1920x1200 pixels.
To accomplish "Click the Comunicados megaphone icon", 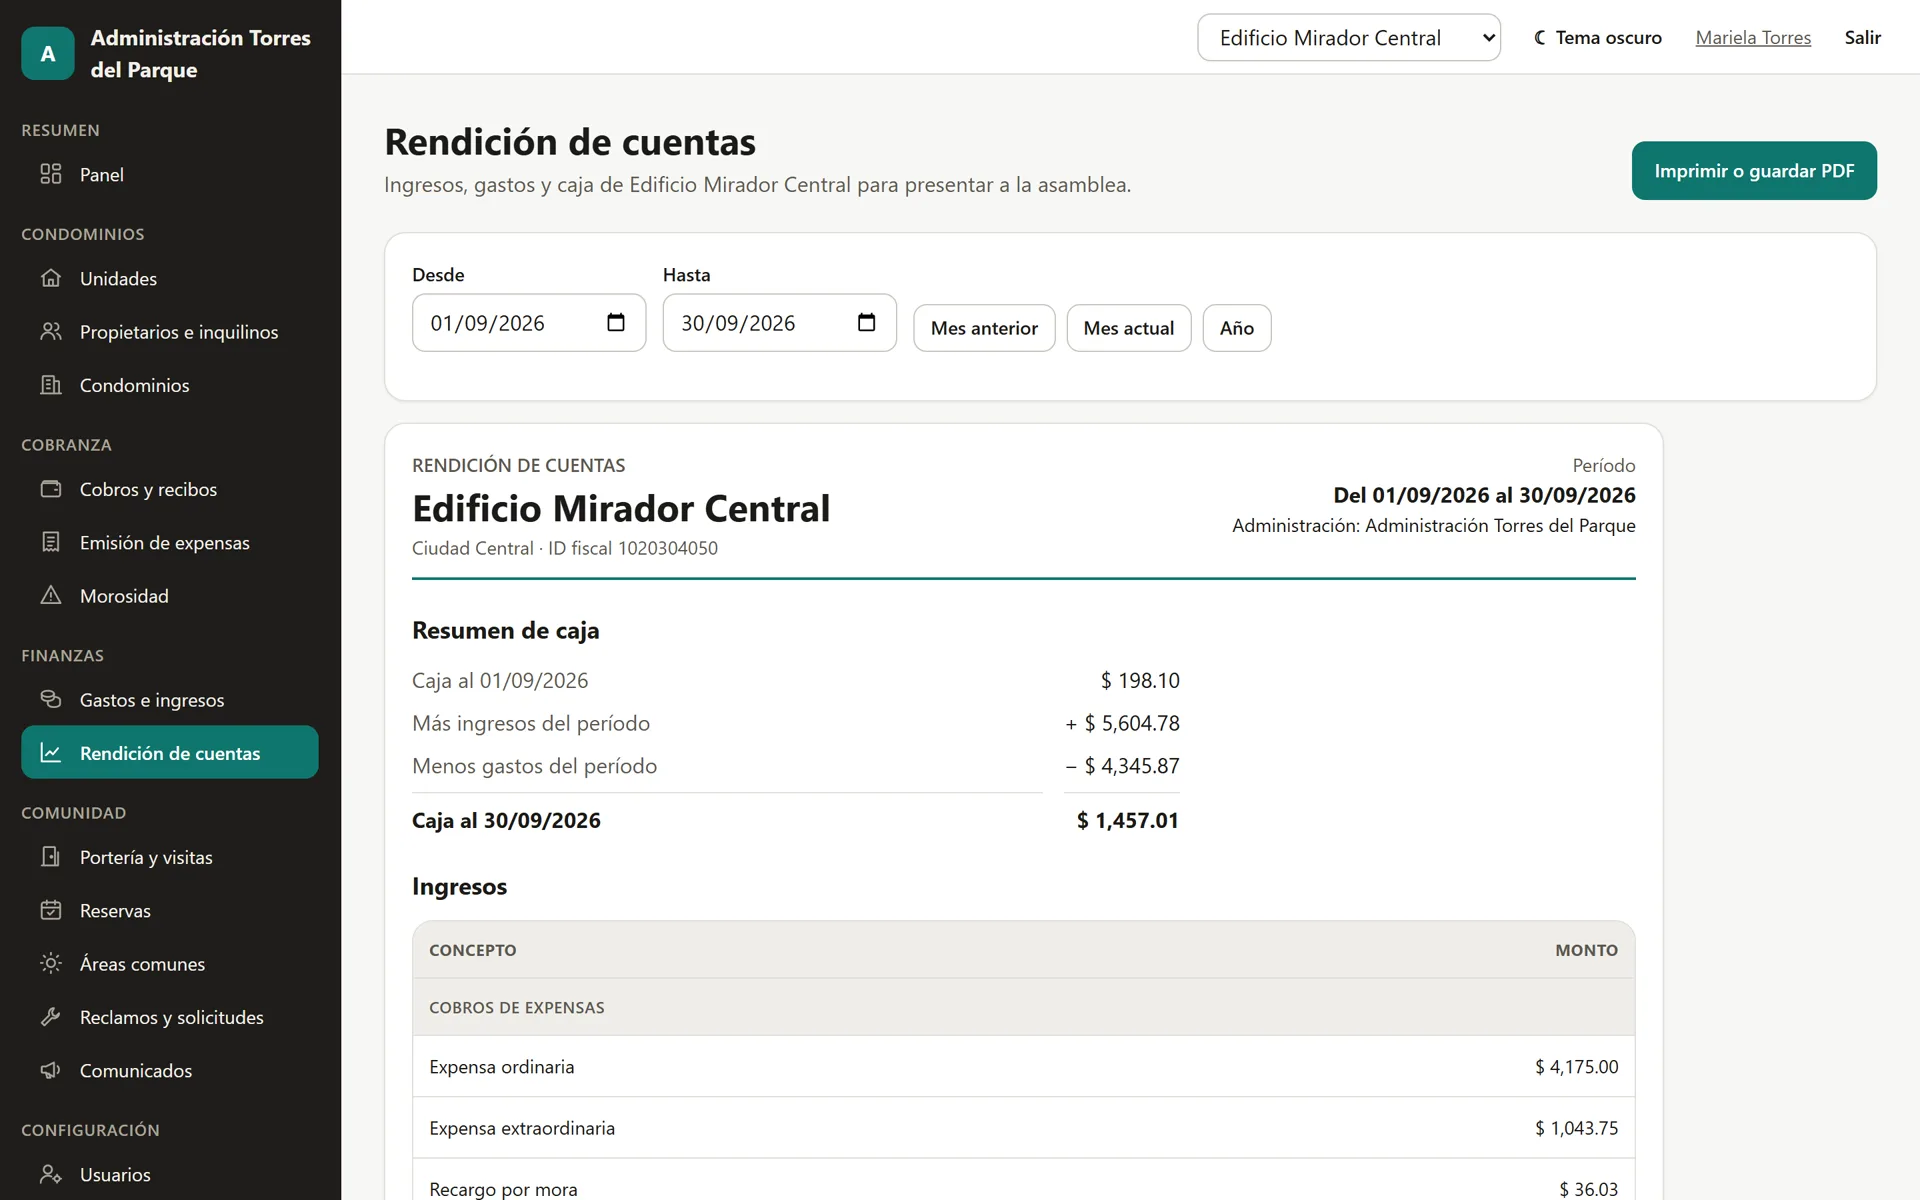I will tap(51, 1070).
